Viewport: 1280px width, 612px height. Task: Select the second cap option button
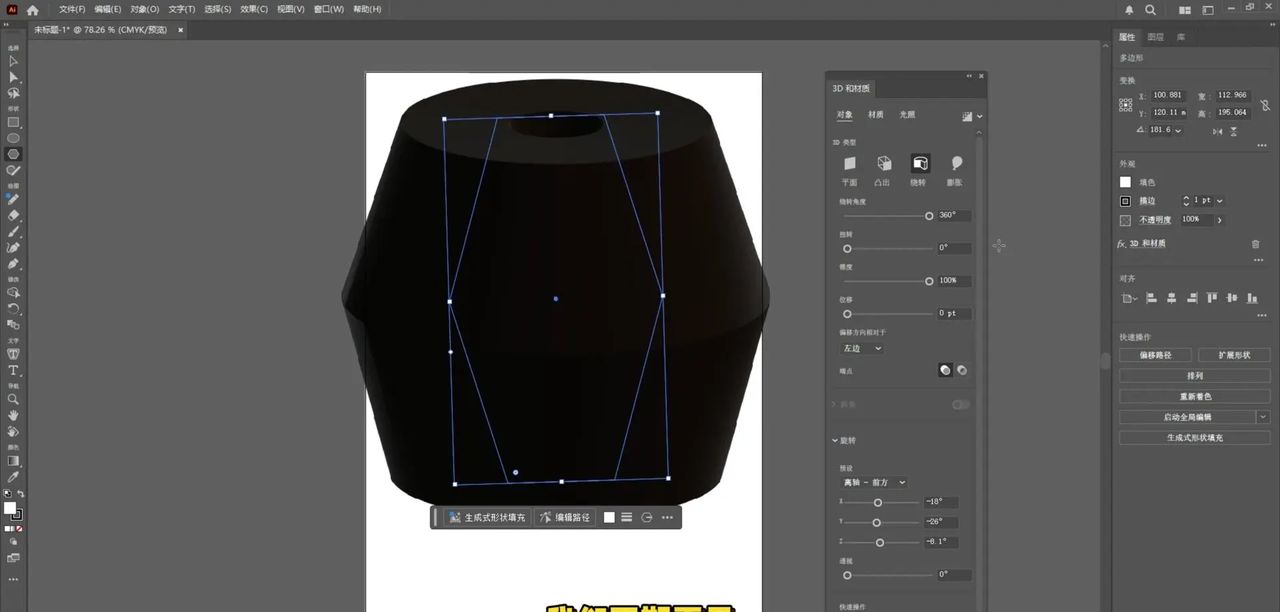[962, 370]
